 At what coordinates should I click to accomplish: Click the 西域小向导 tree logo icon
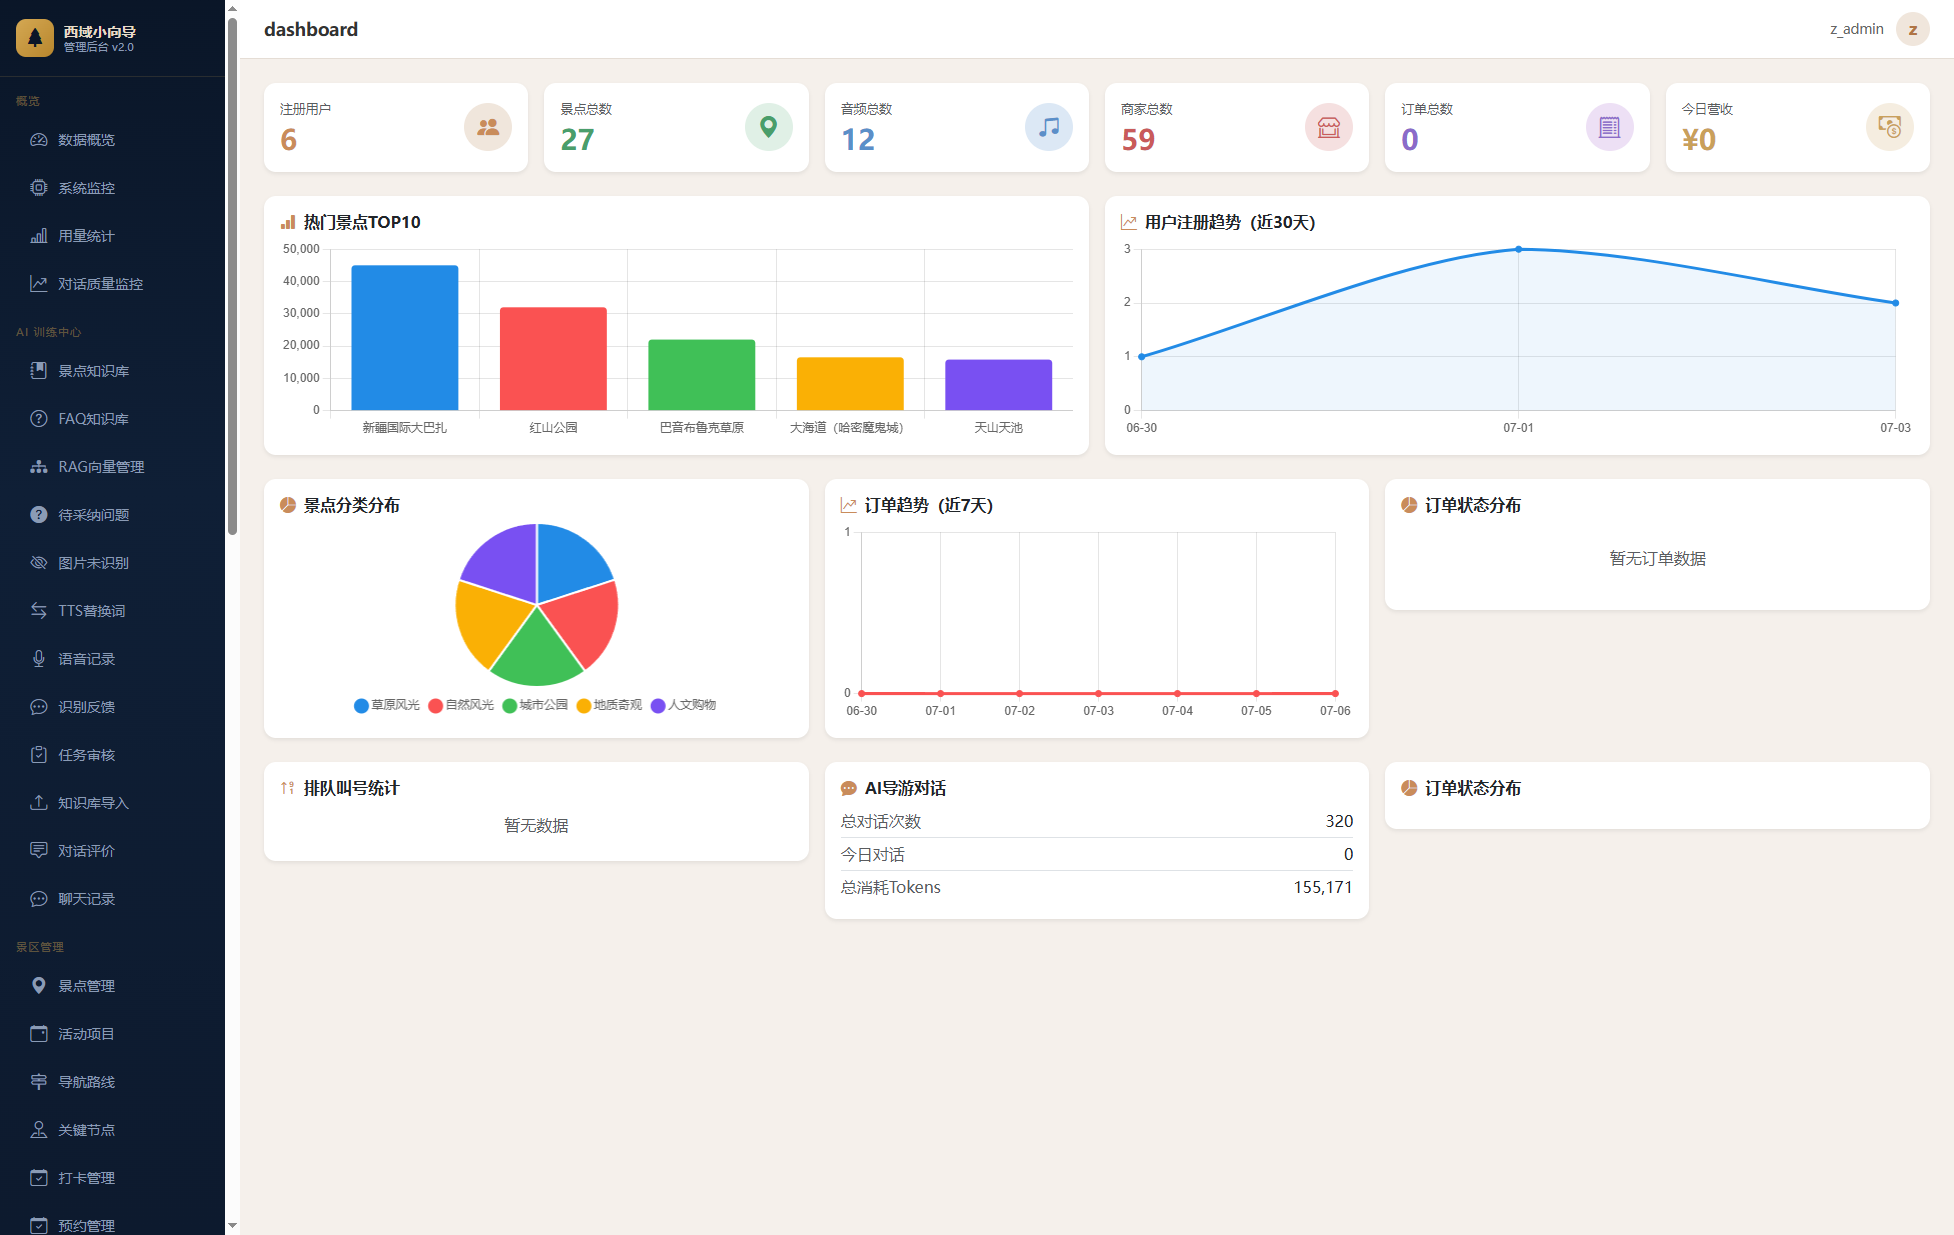pos(35,38)
